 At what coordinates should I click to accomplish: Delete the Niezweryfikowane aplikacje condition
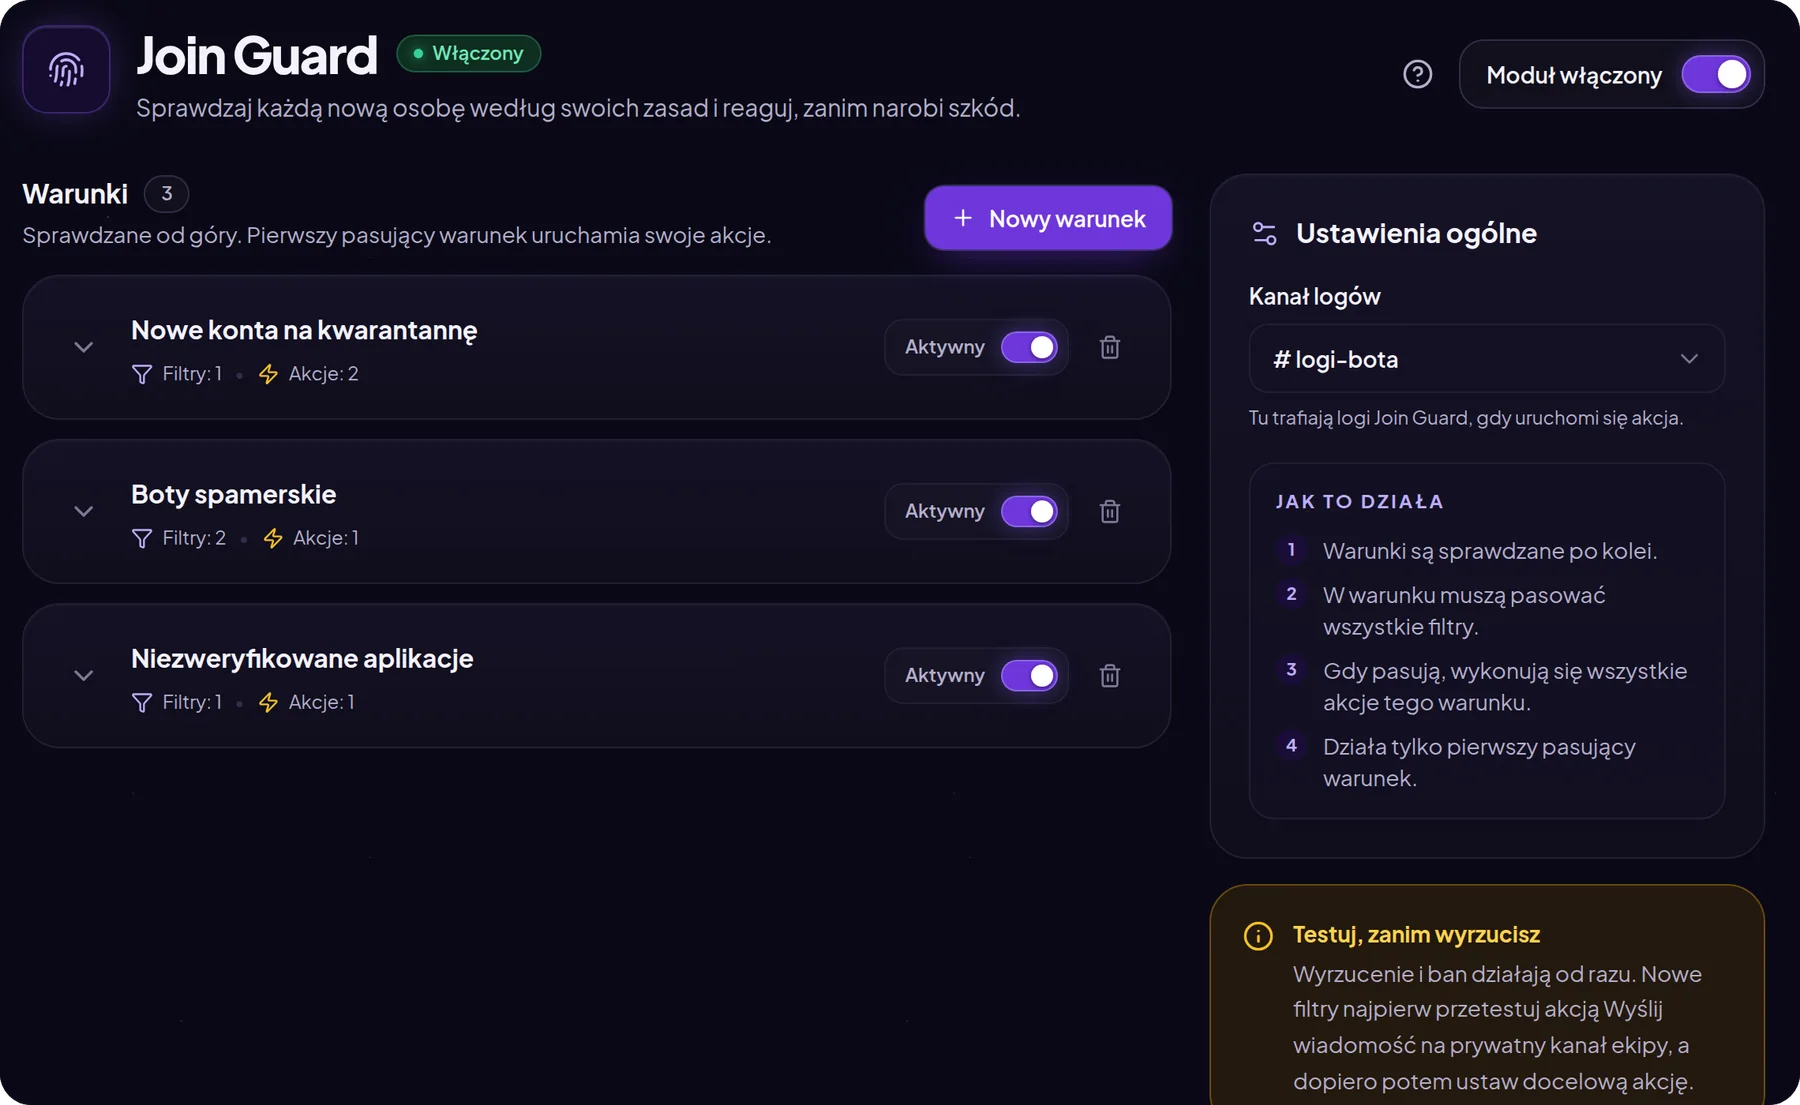point(1110,675)
